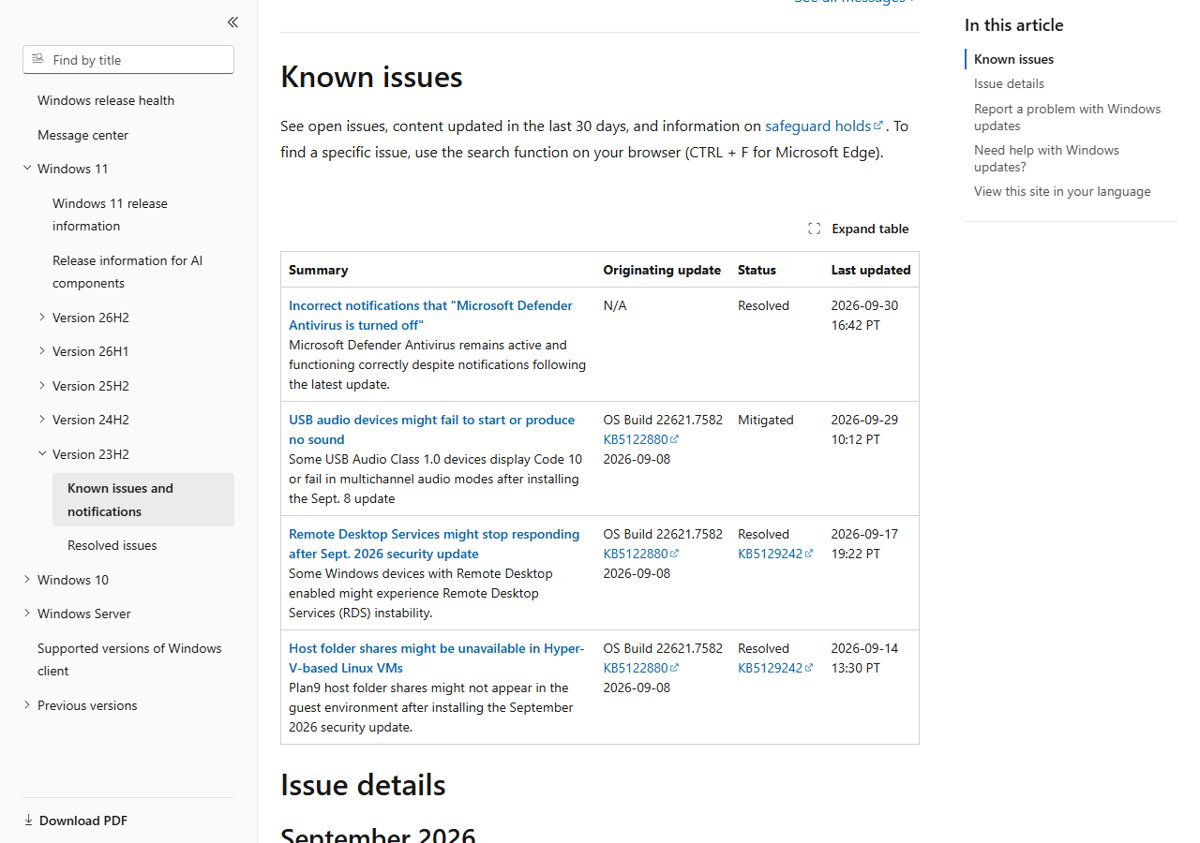
Task: Click the filter icon in Find by title
Action: (x=38, y=60)
